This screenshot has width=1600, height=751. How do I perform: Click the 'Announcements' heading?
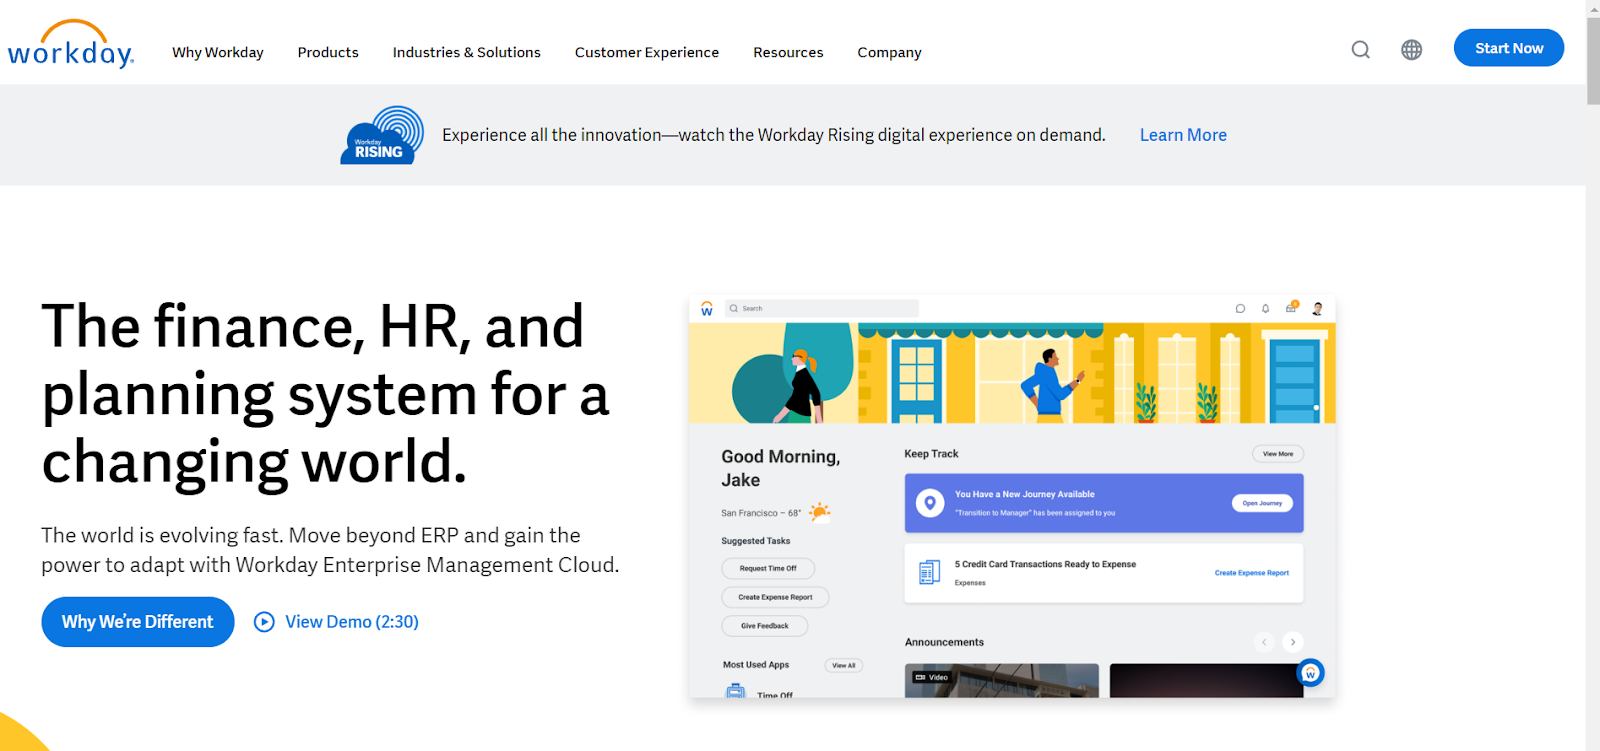944,642
